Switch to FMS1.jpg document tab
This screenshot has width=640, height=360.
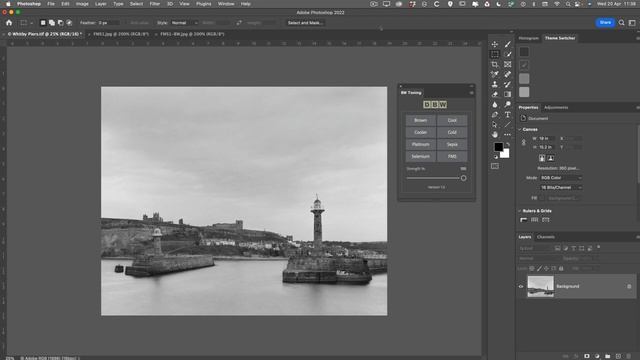(121, 34)
